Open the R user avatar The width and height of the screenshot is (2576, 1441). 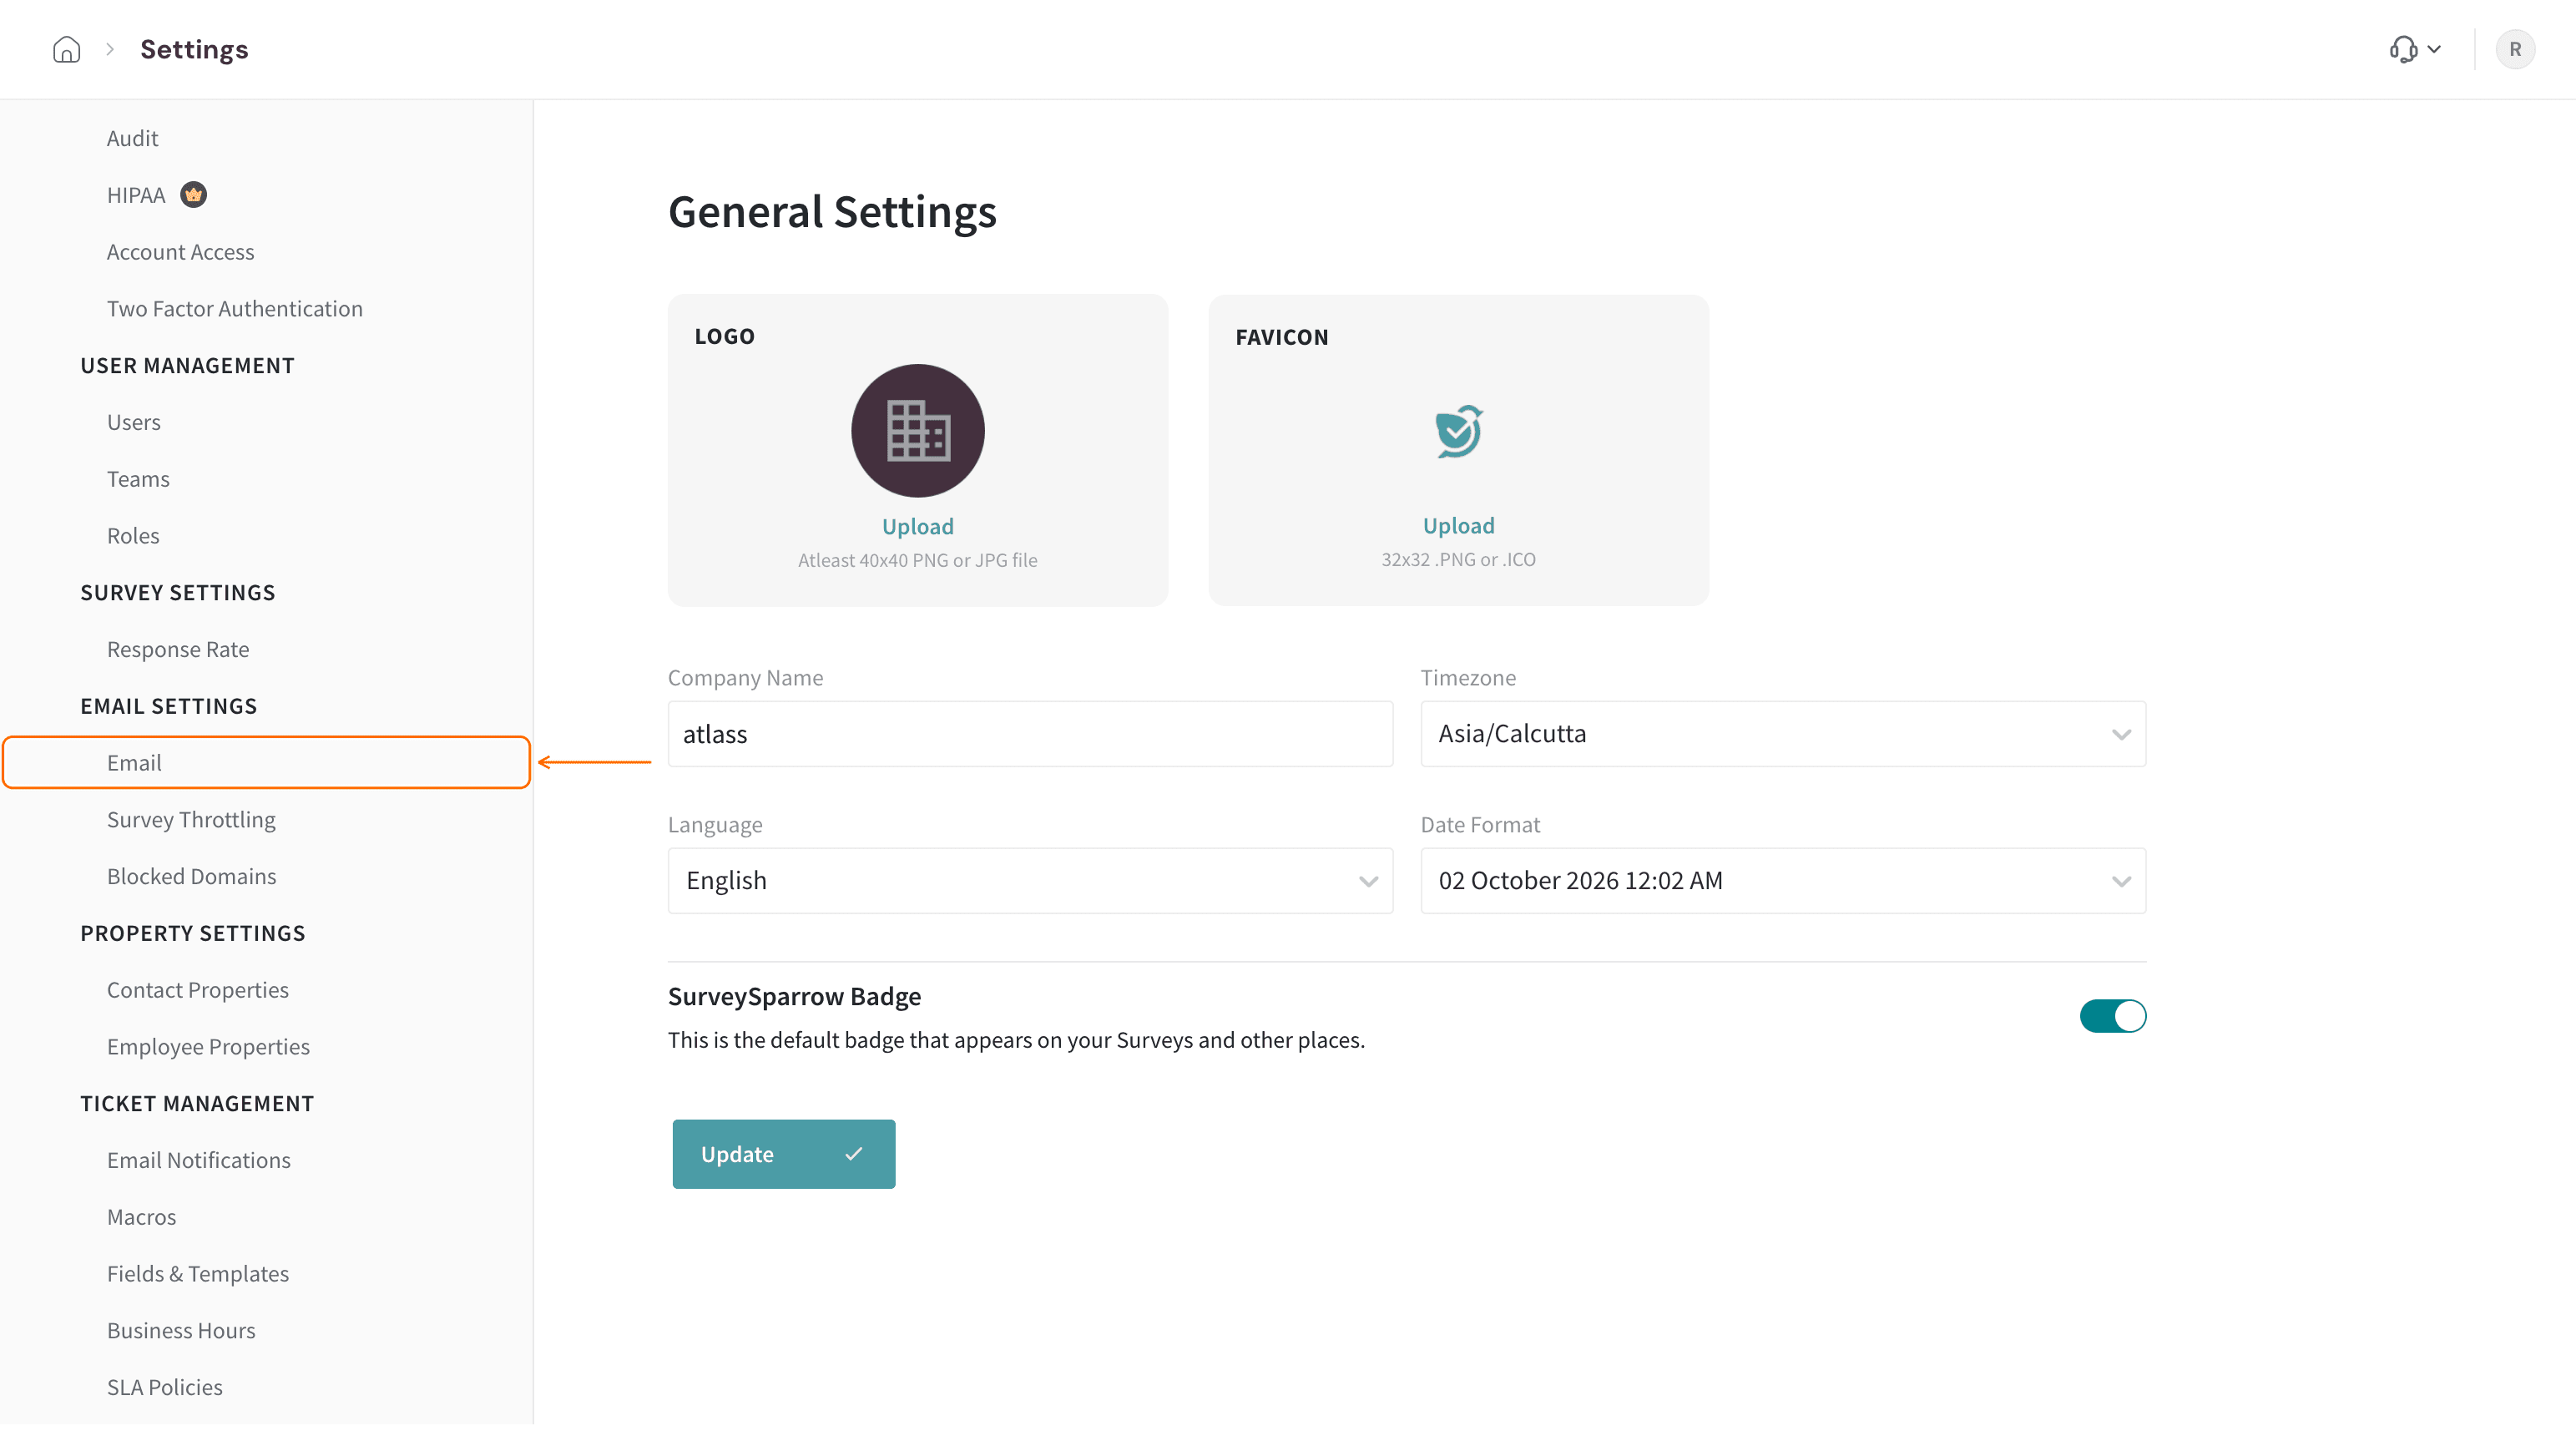(x=2515, y=49)
